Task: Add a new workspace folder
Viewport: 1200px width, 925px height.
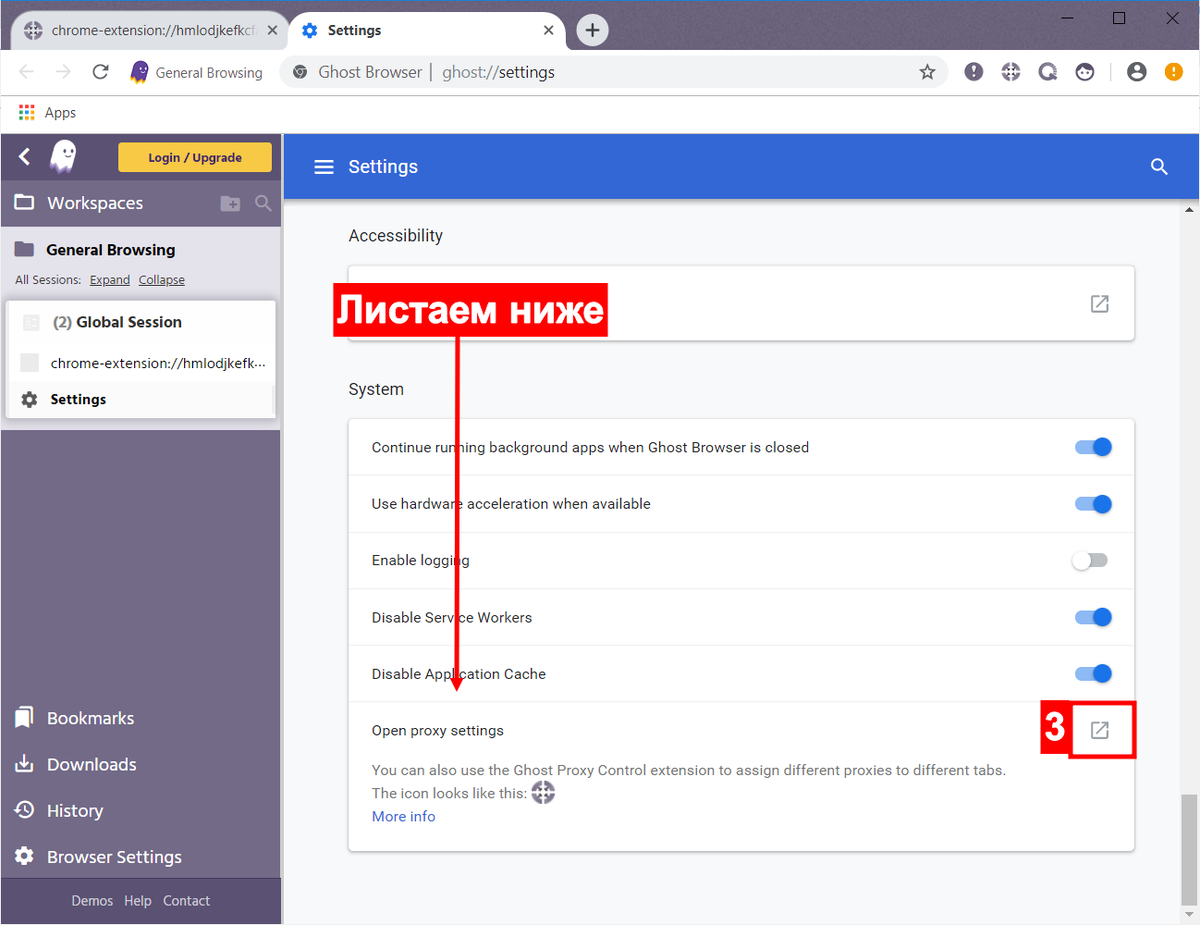Action: (x=230, y=203)
